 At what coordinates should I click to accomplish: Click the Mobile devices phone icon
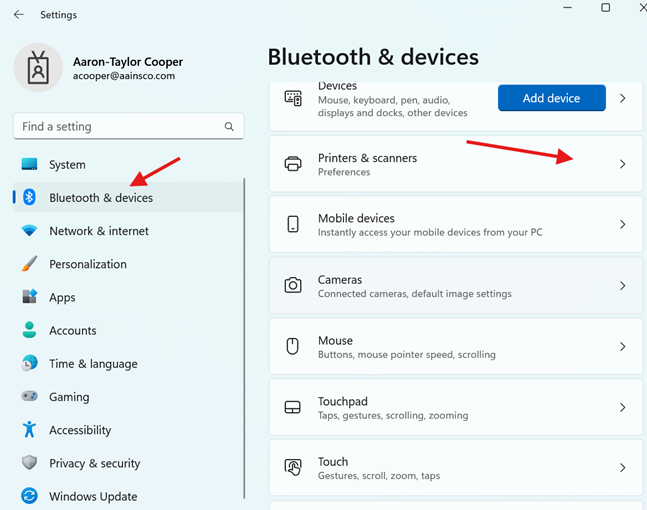click(x=293, y=225)
